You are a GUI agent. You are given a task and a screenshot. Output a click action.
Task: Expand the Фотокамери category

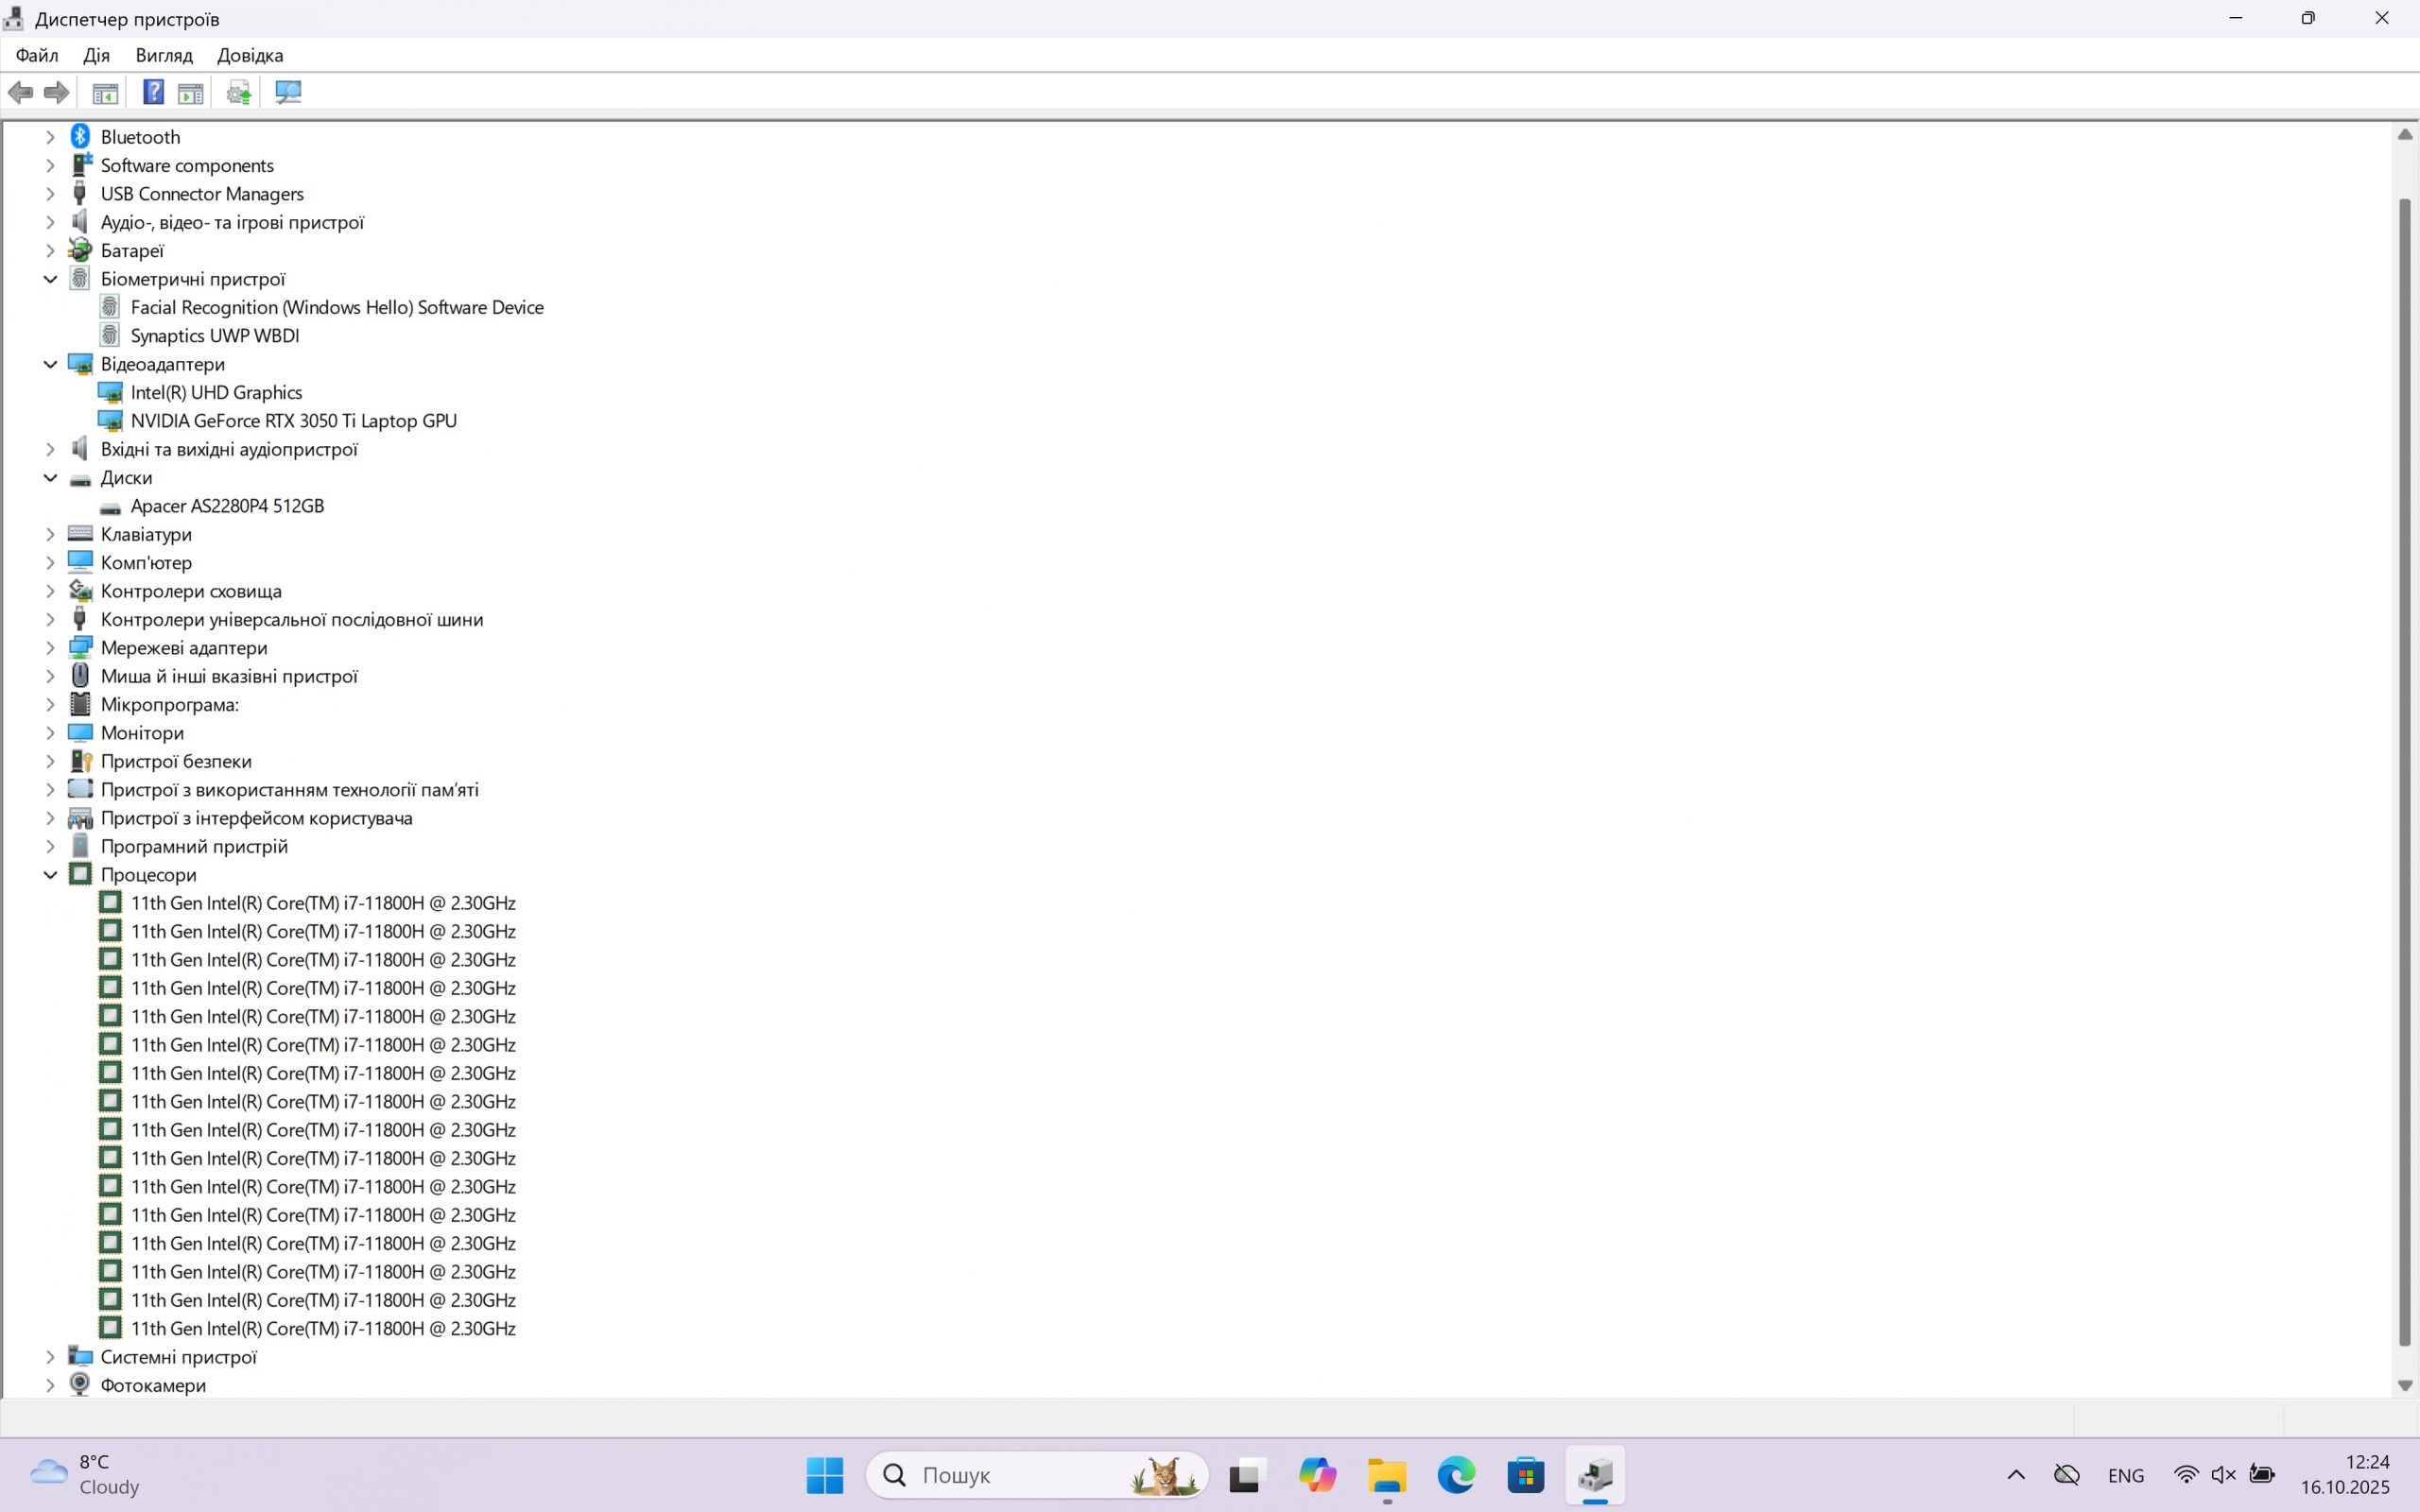tap(50, 1386)
